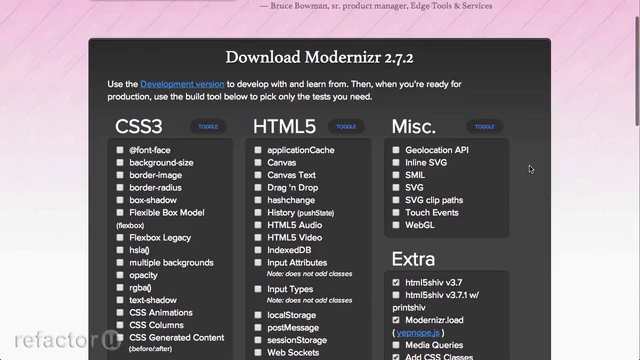The image size is (640, 360).
Task: Enable the localStorage checkbox
Action: [258, 315]
